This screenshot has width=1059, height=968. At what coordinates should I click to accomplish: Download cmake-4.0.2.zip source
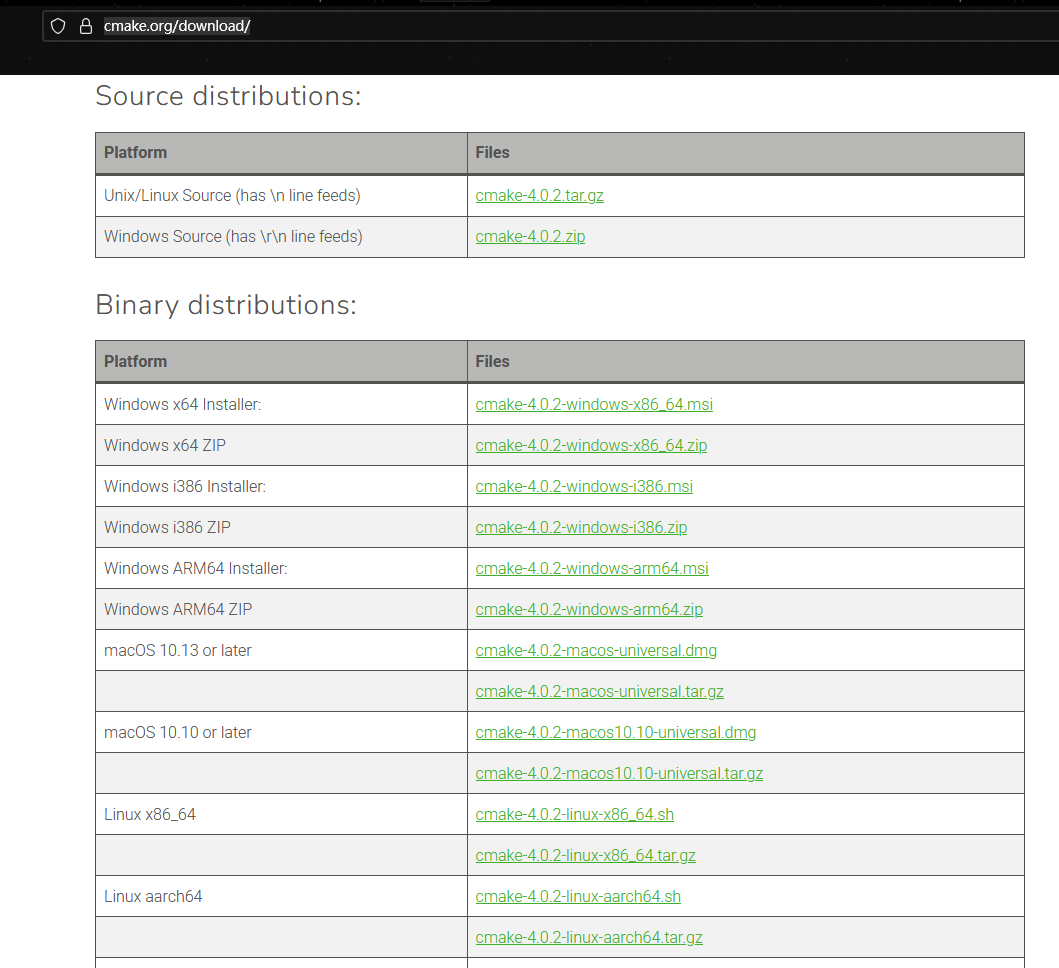530,236
